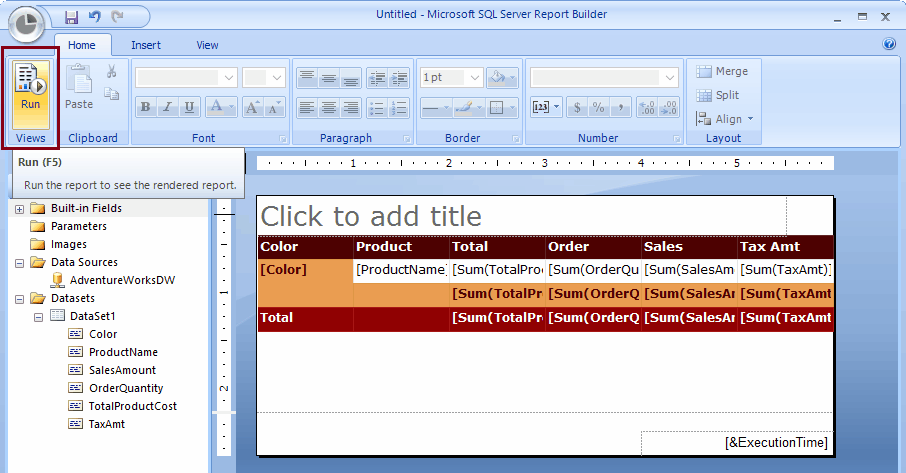This screenshot has height=473, width=906.
Task: Open the Align dropdown in Layout group
Action: coord(725,119)
